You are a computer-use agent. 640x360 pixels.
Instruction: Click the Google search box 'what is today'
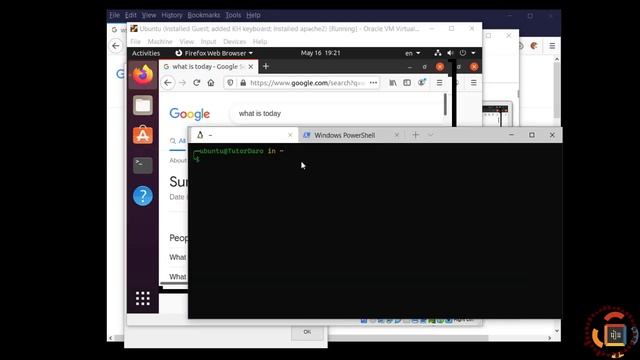click(x=337, y=113)
